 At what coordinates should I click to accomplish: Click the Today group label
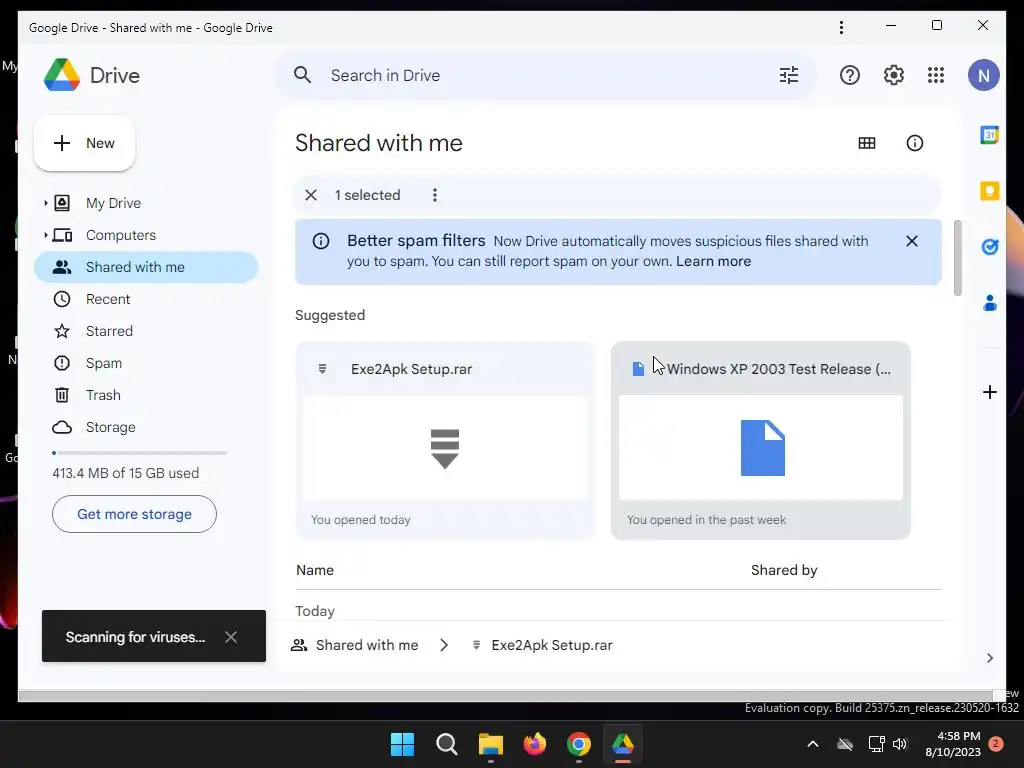point(315,611)
